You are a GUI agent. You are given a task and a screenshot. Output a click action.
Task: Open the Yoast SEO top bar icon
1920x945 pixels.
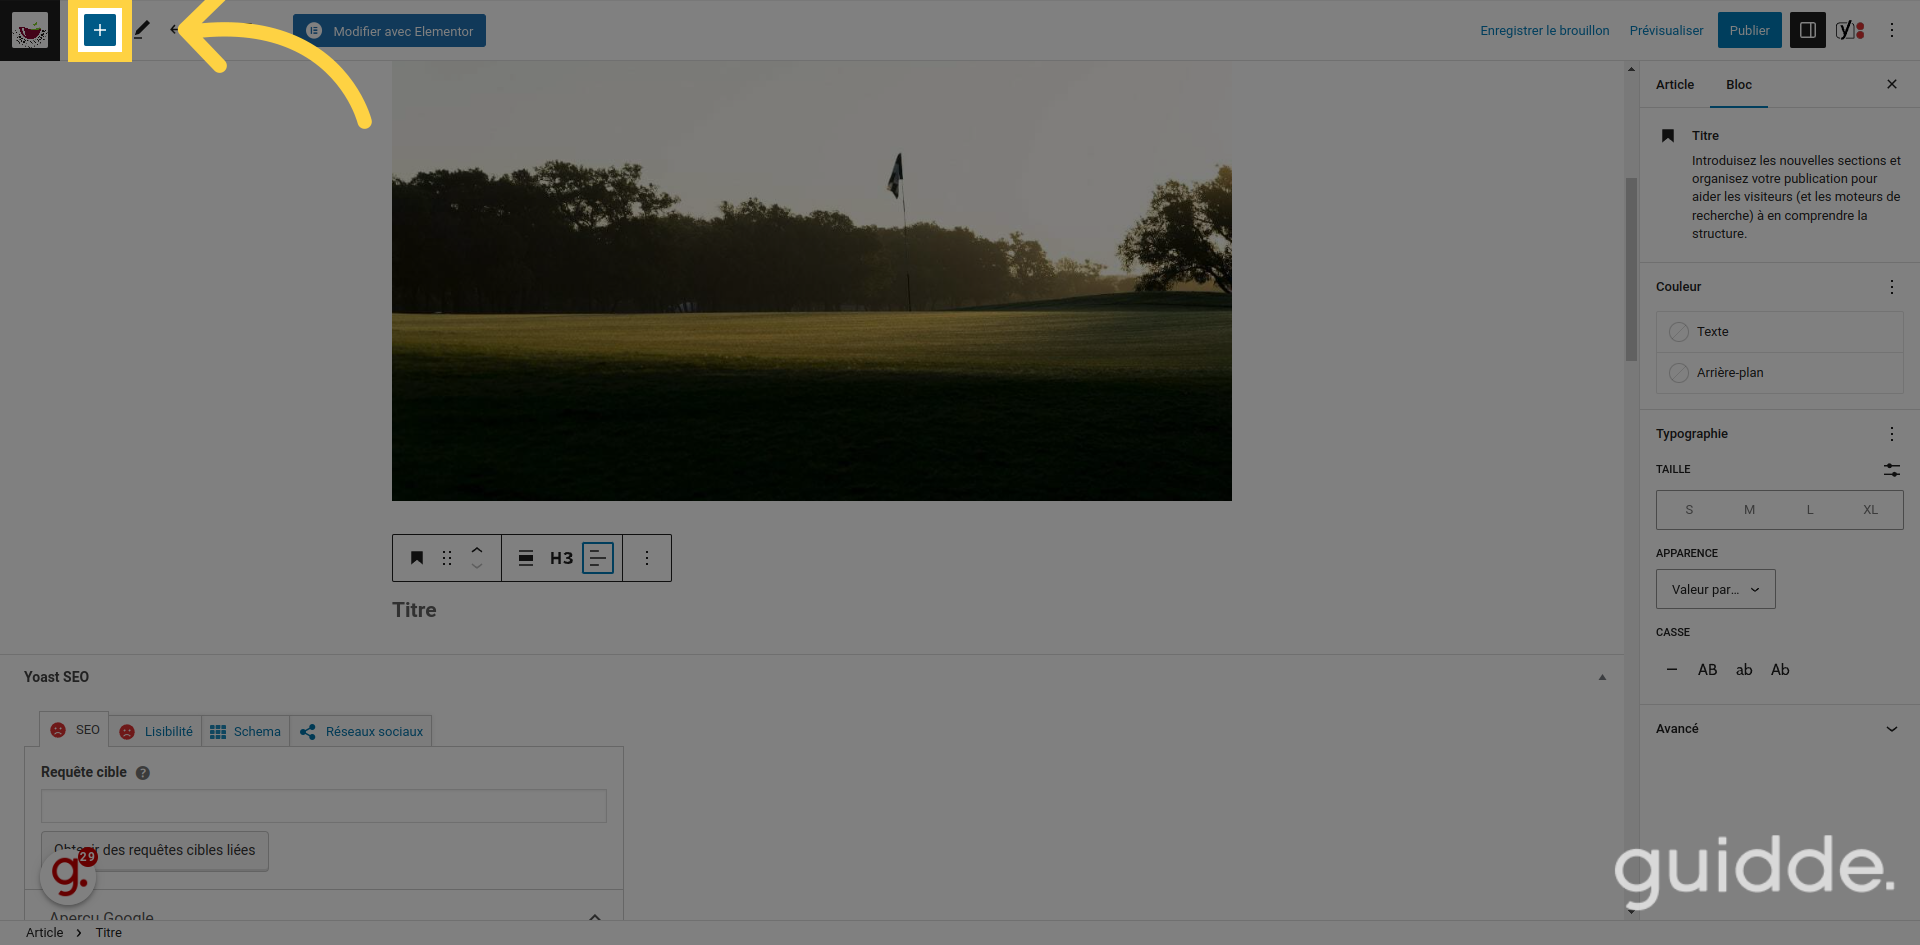click(1850, 30)
